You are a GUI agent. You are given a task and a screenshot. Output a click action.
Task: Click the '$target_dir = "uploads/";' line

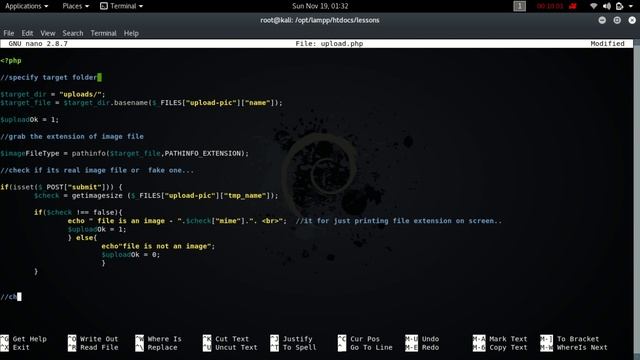pyautogui.click(x=53, y=94)
